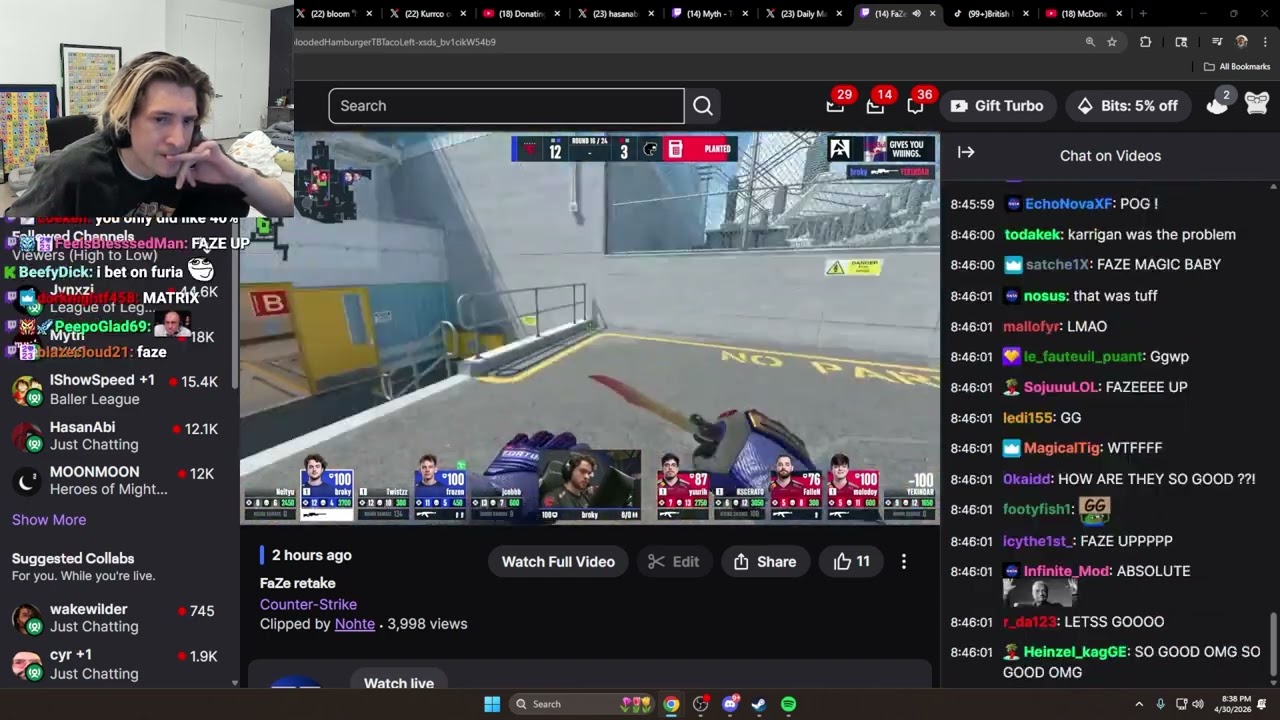Switch to the Daily X tab
This screenshot has height=720, width=1280.
coord(803,14)
